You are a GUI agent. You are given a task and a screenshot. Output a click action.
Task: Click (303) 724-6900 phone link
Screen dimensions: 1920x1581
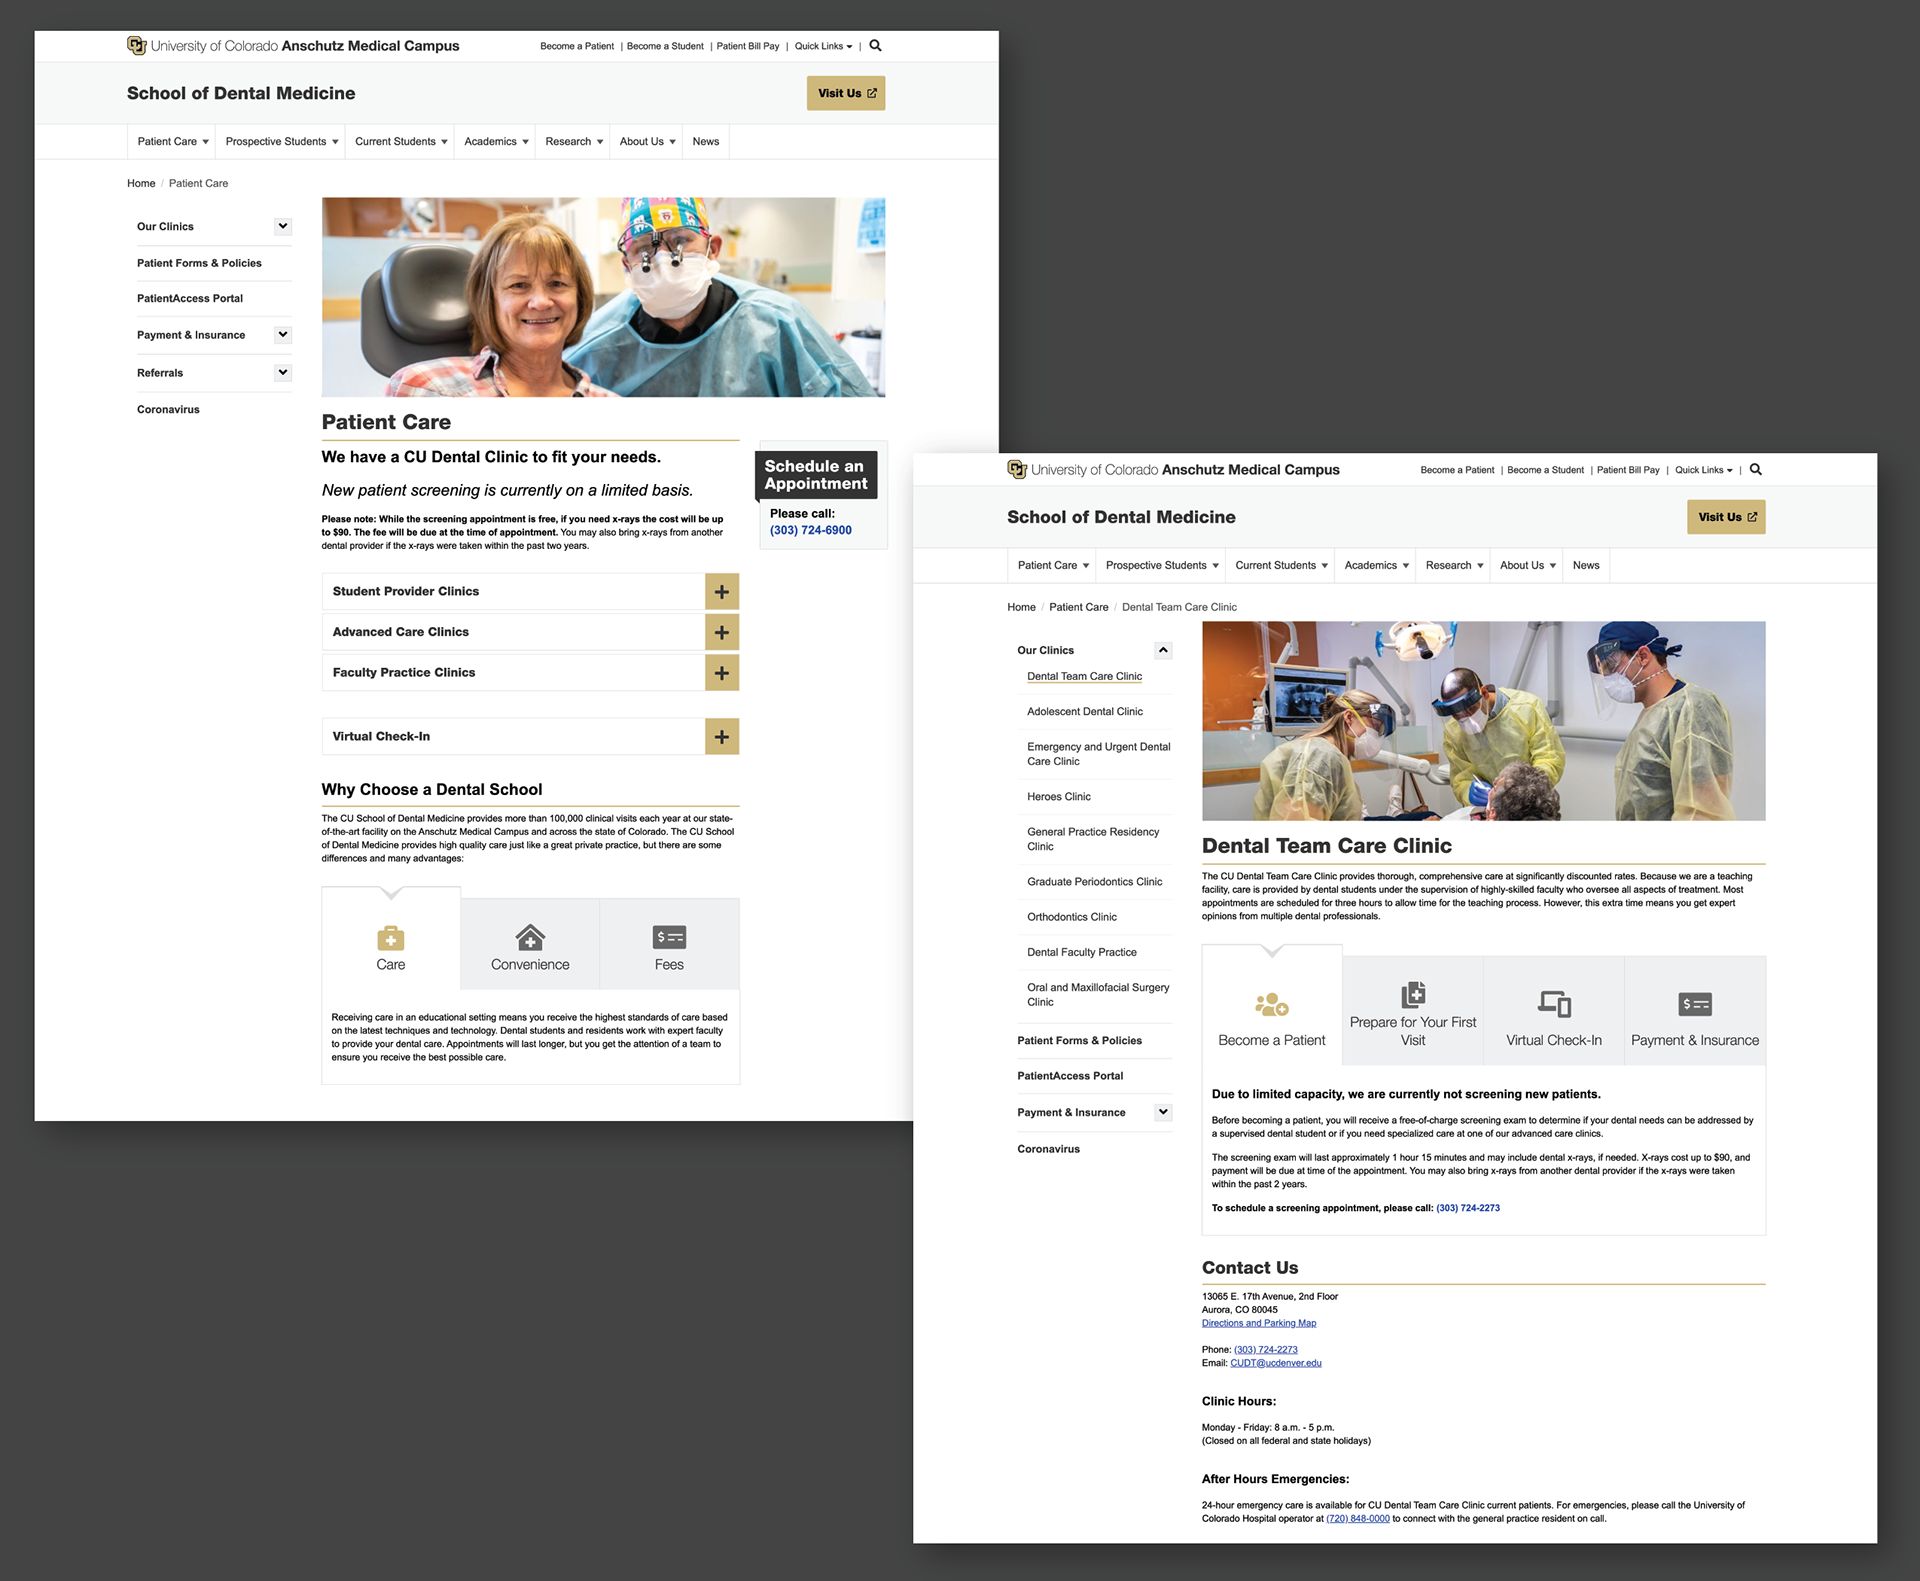tap(811, 531)
